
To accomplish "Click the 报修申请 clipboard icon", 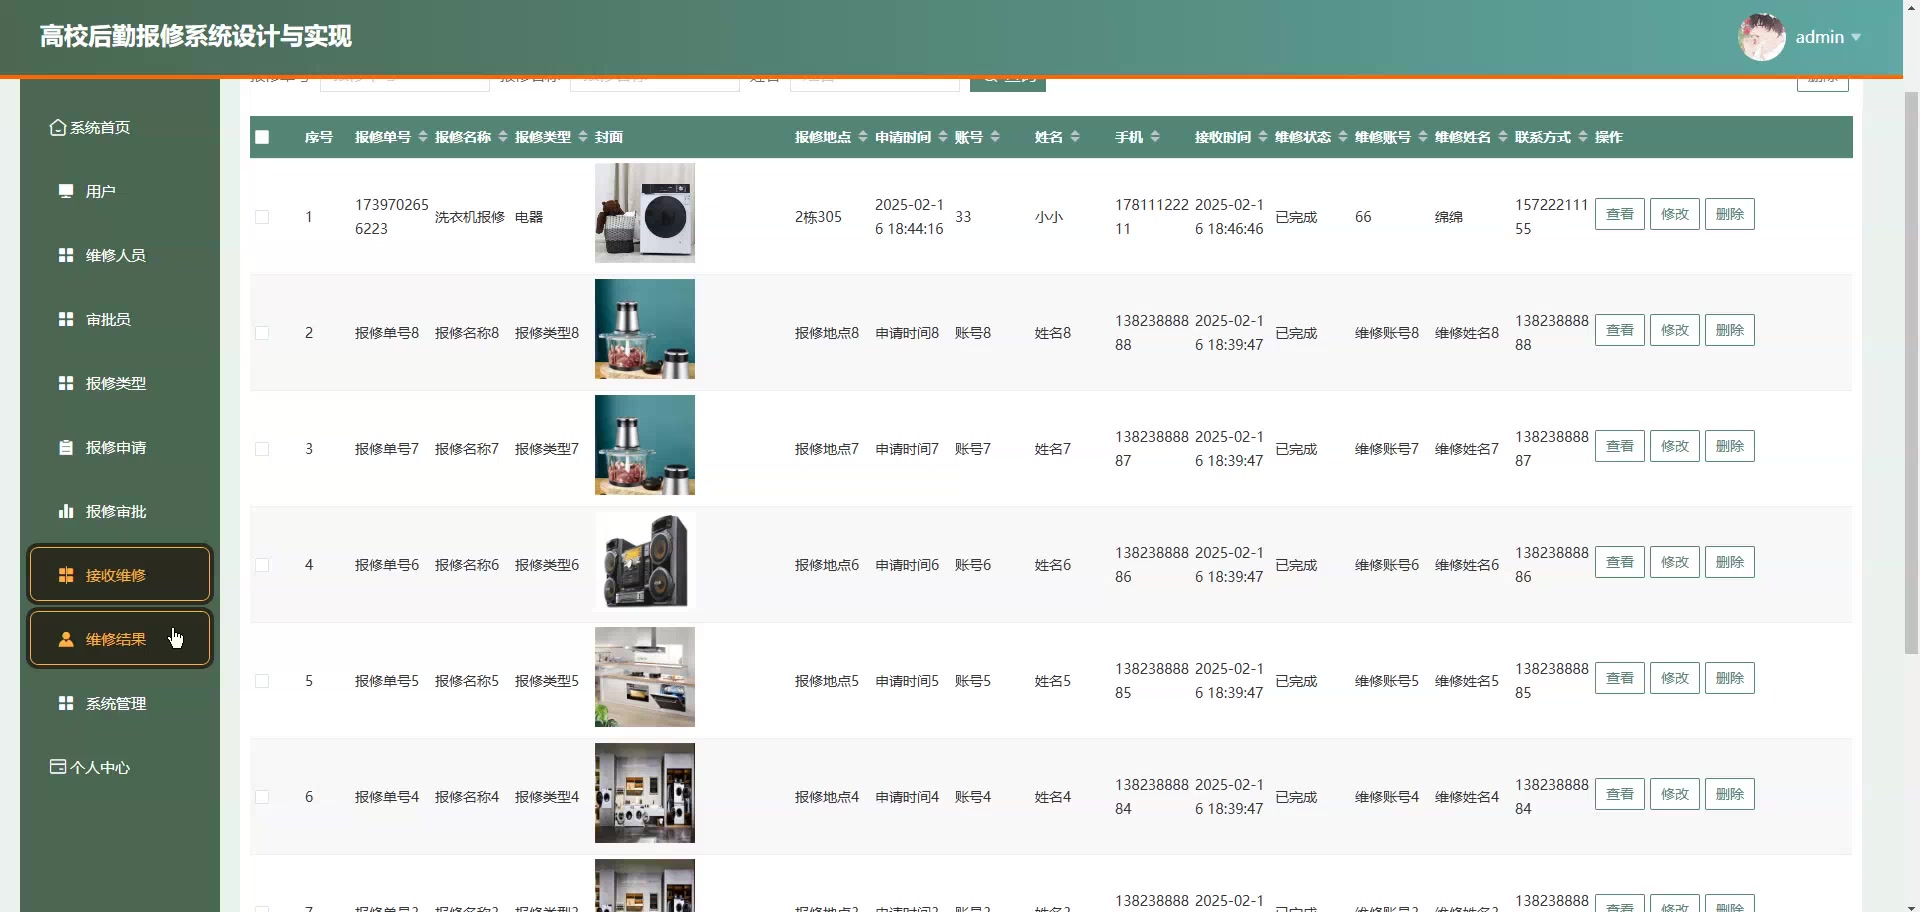I will click(66, 447).
